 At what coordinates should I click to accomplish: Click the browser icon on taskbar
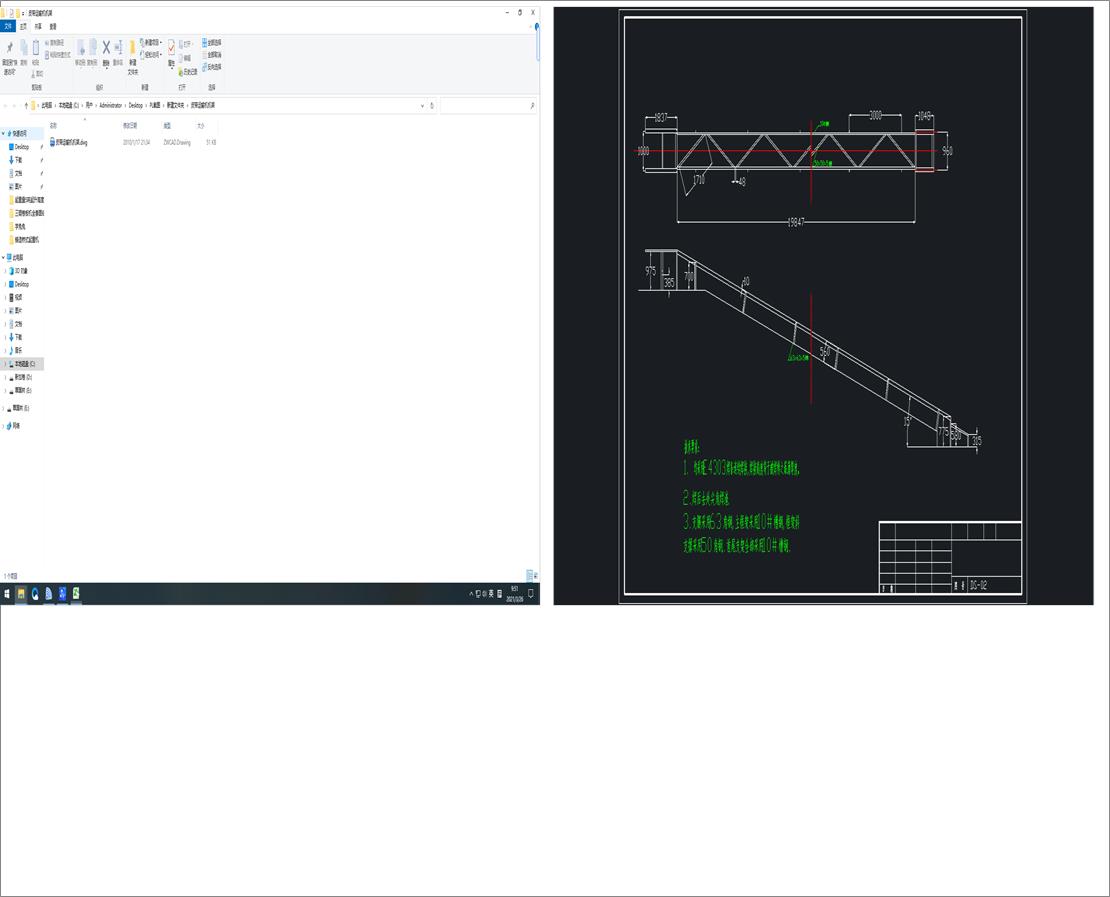(35, 594)
